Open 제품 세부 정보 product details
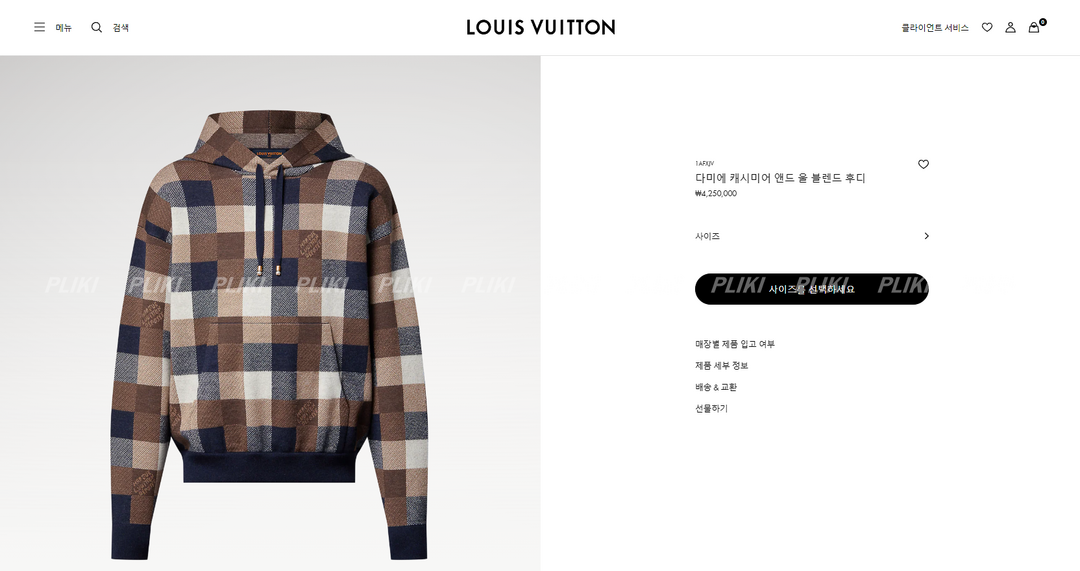The height and width of the screenshot is (571, 1080). click(x=721, y=366)
